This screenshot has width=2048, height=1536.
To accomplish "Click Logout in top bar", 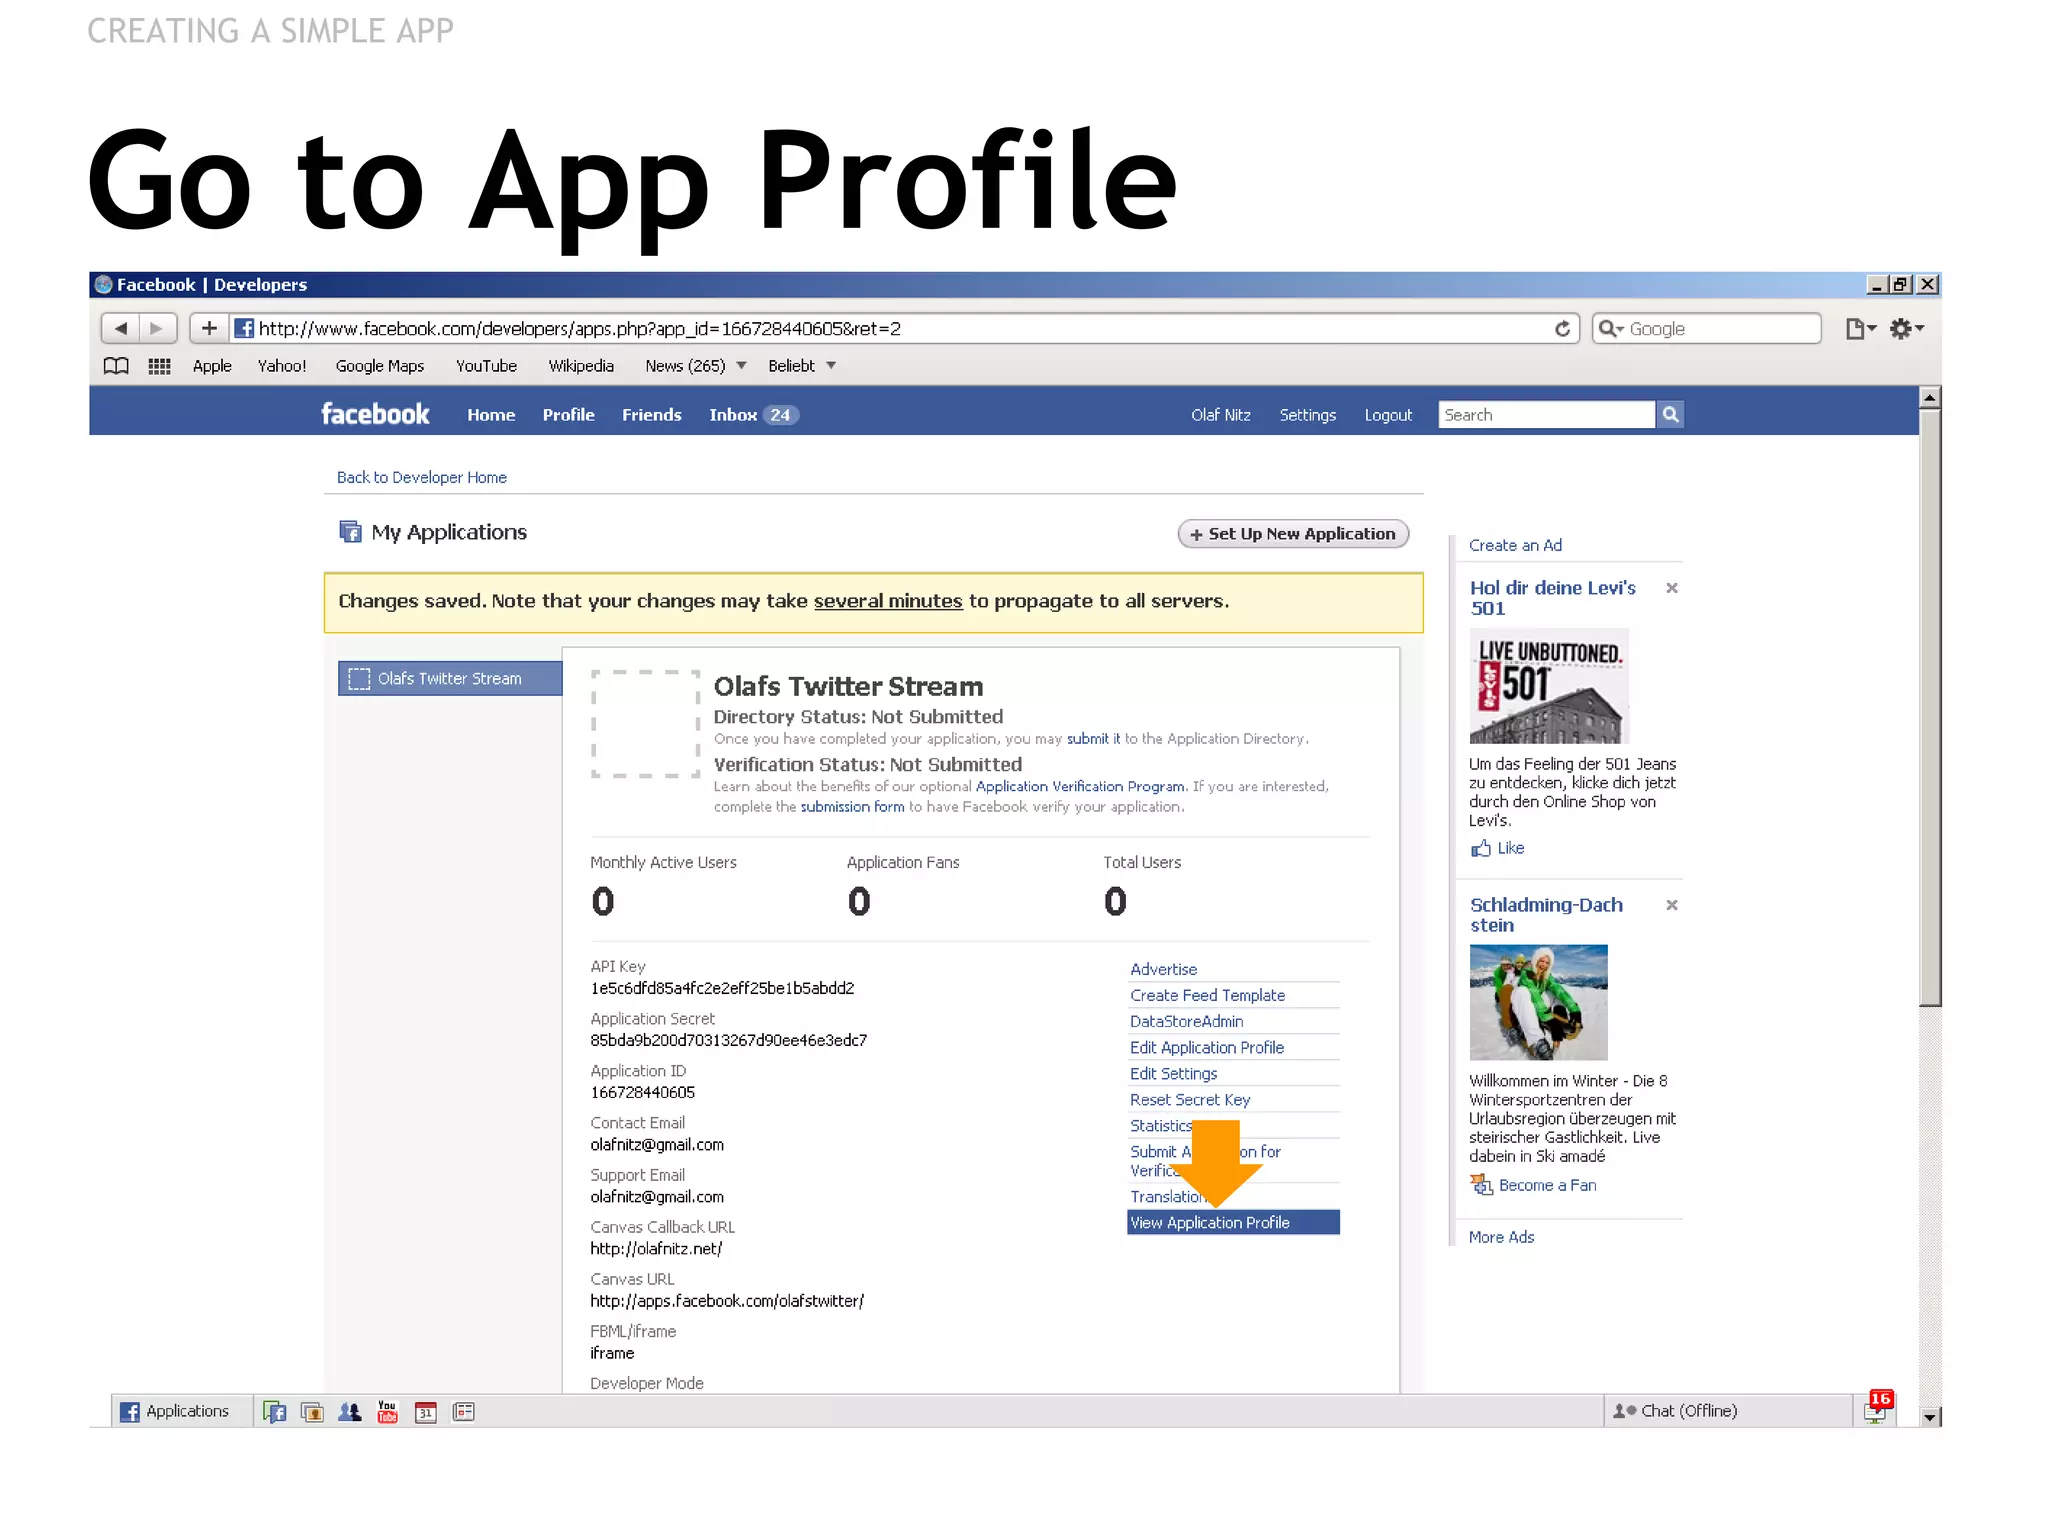I will click(x=1388, y=415).
